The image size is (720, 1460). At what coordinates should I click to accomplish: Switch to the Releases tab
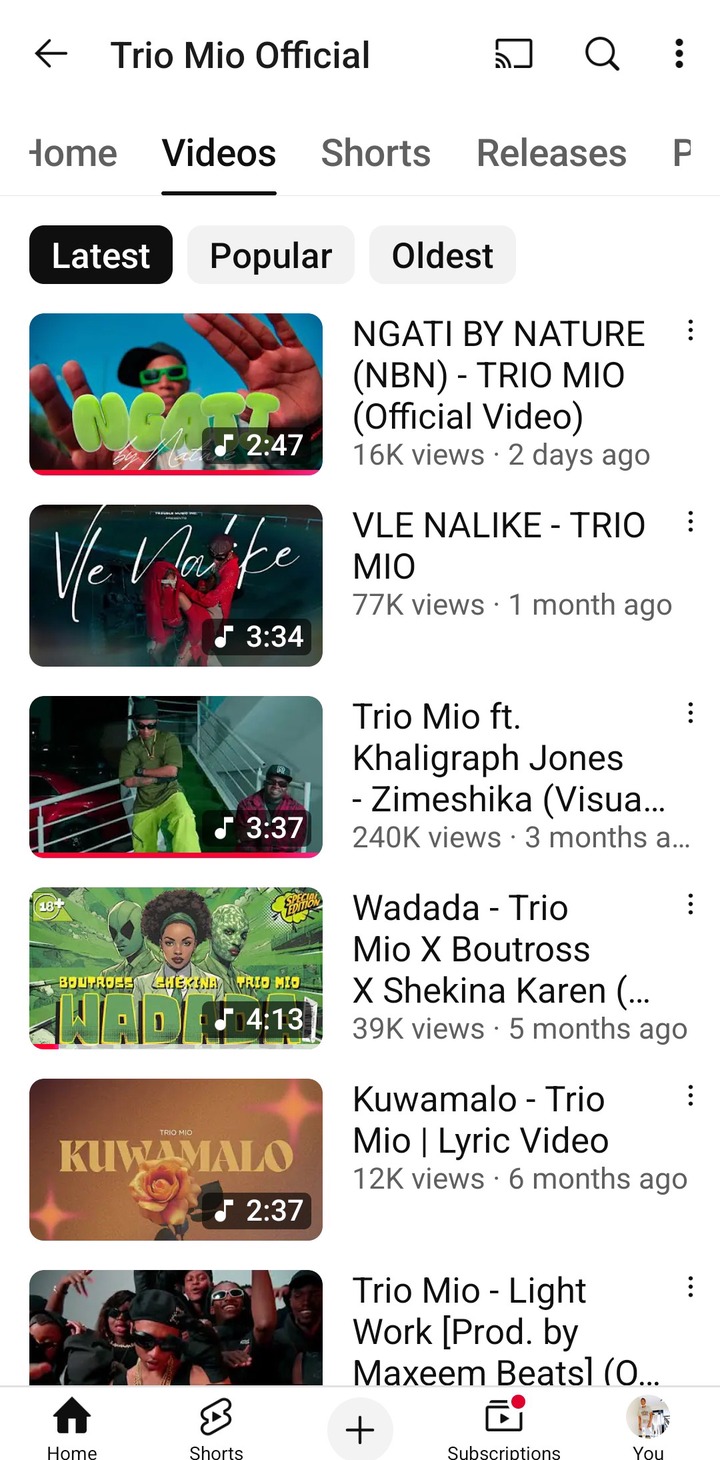pos(552,153)
